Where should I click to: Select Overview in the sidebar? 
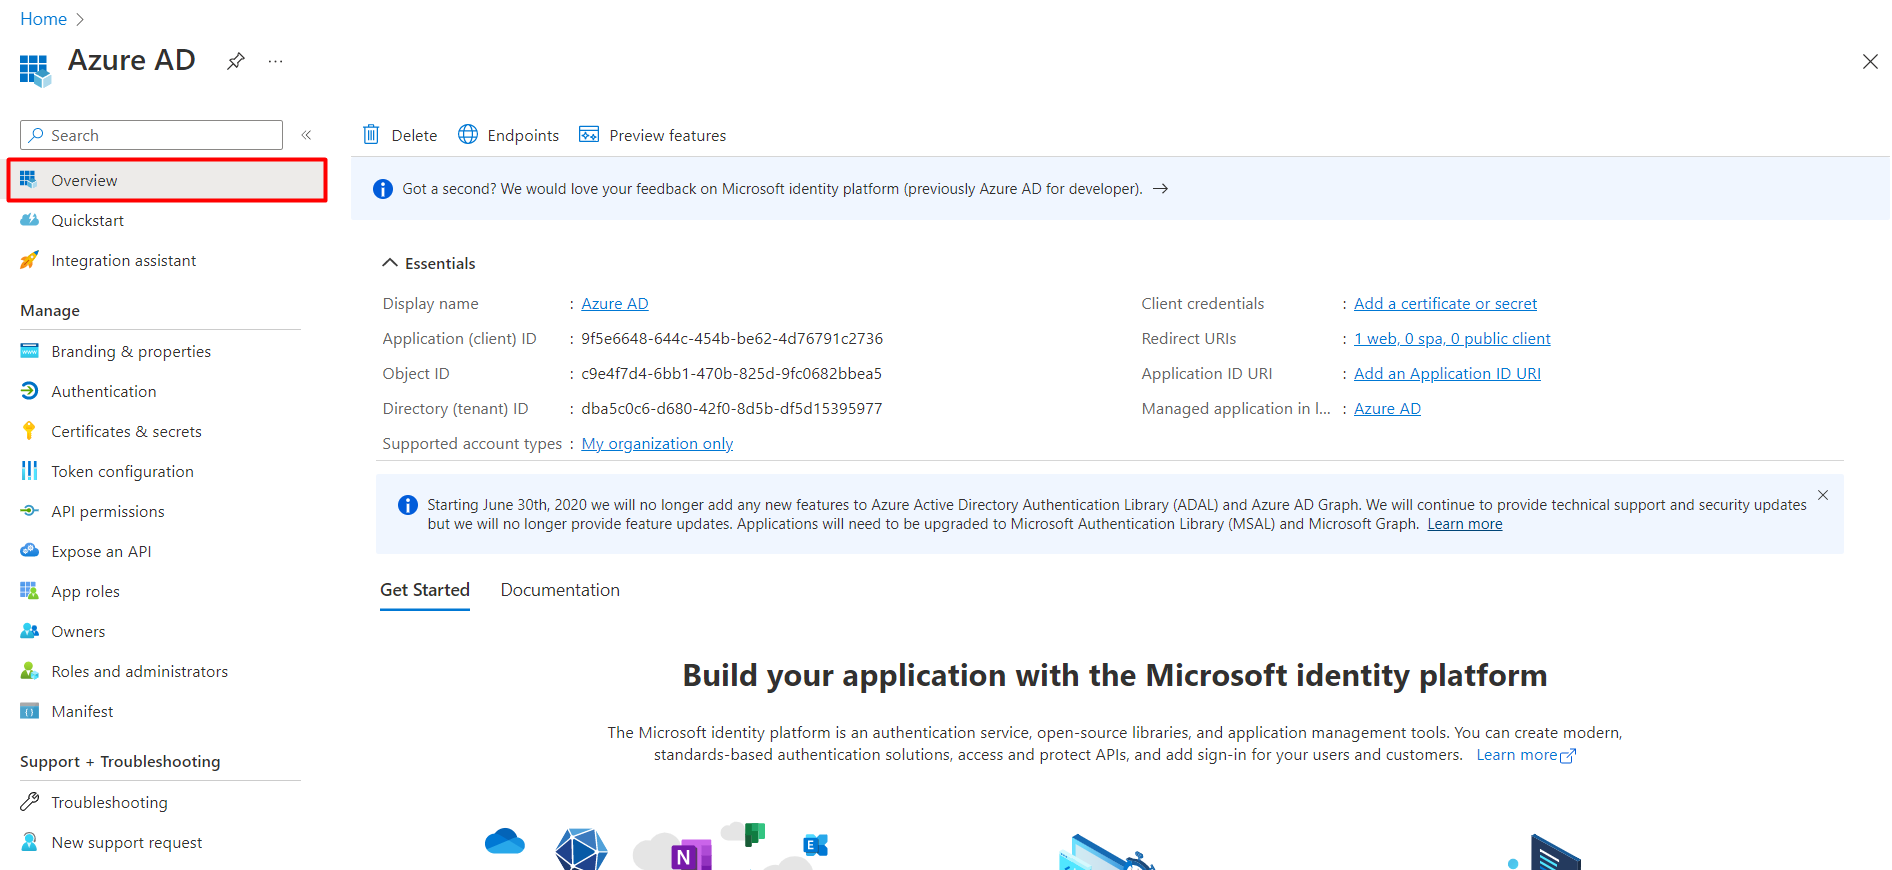(x=167, y=180)
